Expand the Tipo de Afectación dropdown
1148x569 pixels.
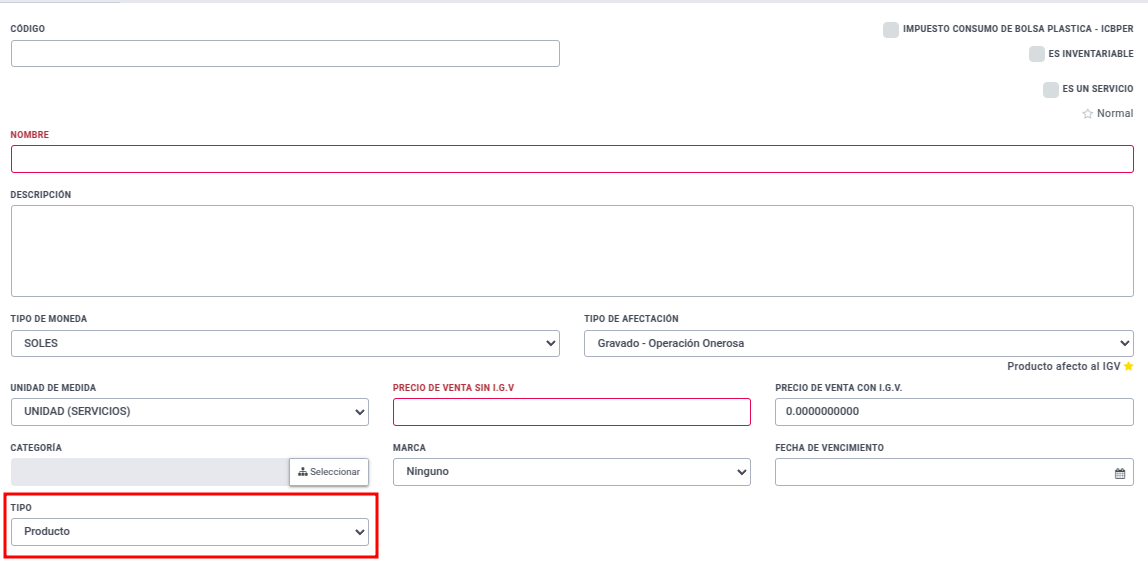[859, 343]
